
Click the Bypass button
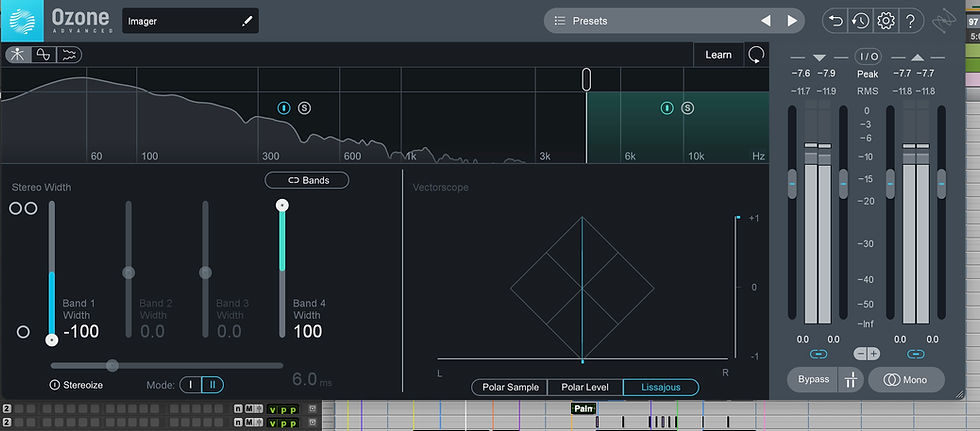click(x=813, y=379)
